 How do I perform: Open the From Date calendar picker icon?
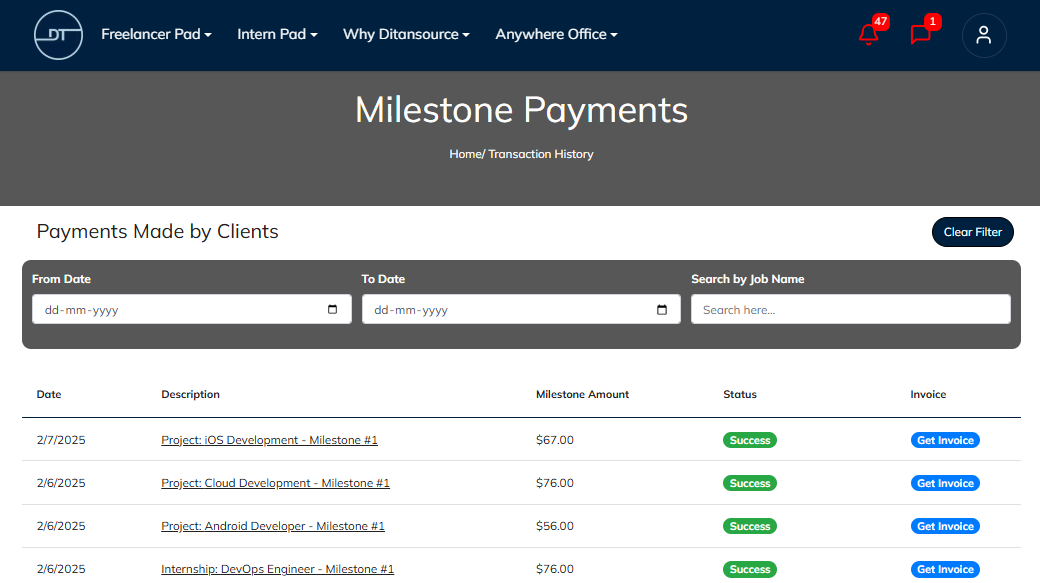coord(333,310)
